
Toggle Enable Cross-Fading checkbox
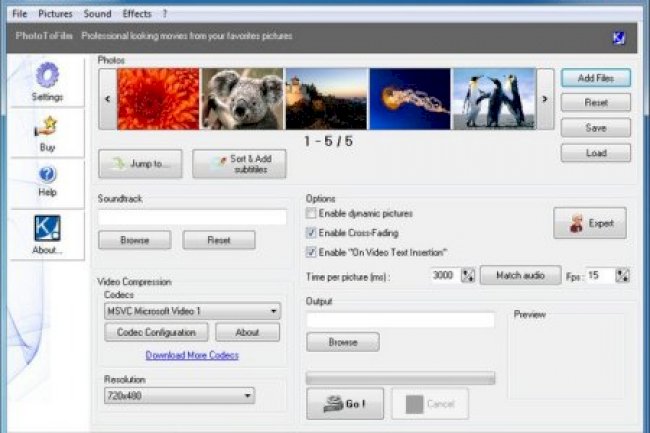(x=312, y=233)
